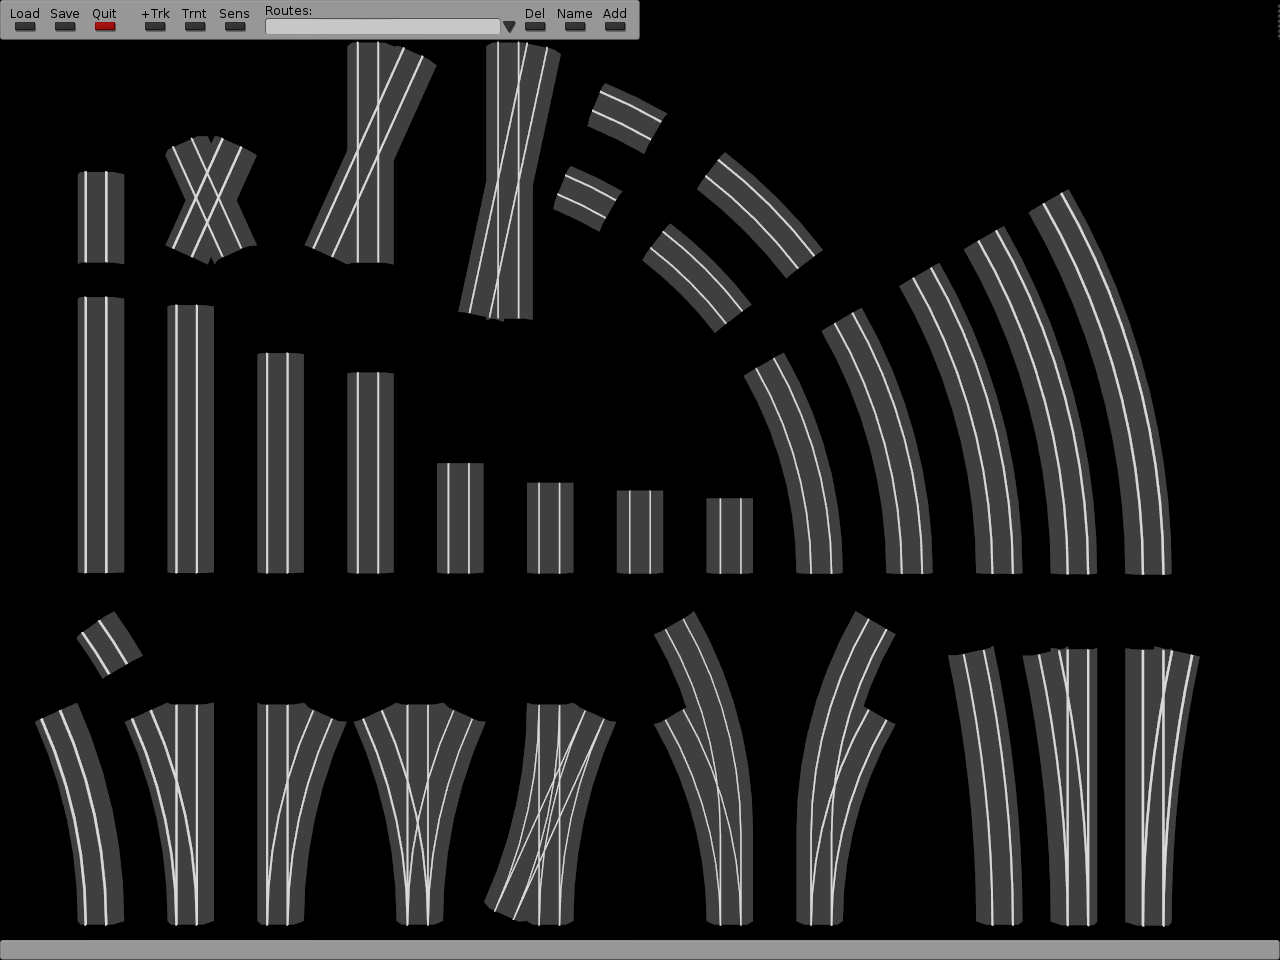Delete the route with Del
Image resolution: width=1280 pixels, height=960 pixels.
pyautogui.click(x=535, y=25)
